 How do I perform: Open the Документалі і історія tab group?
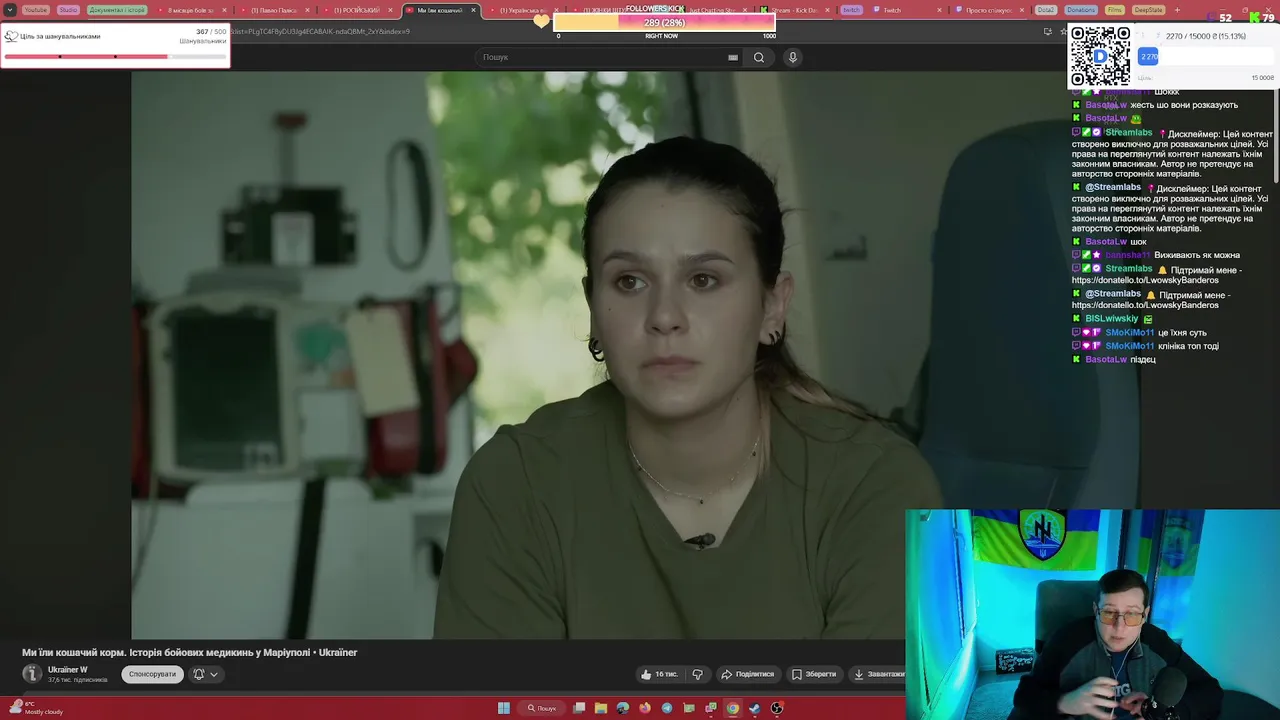pyautogui.click(x=118, y=10)
